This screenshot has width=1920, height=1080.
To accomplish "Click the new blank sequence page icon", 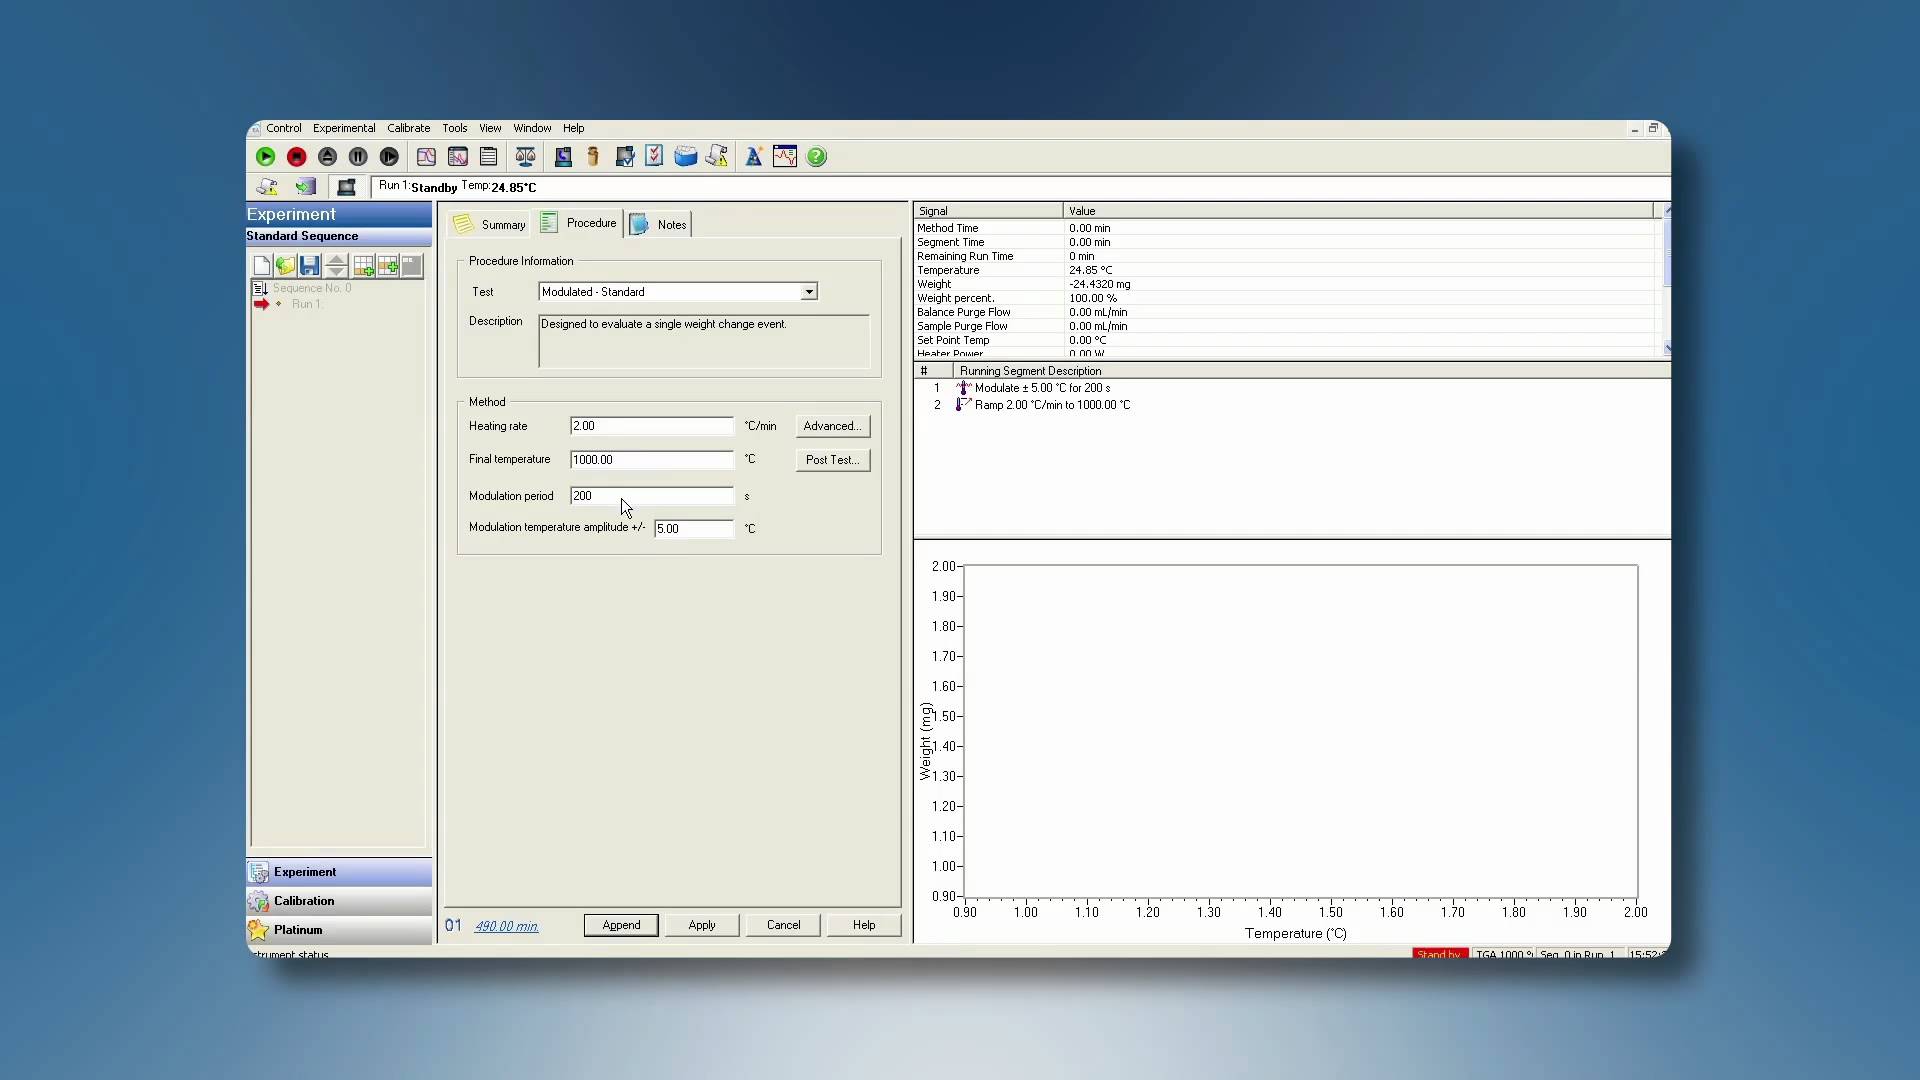I will (261, 266).
